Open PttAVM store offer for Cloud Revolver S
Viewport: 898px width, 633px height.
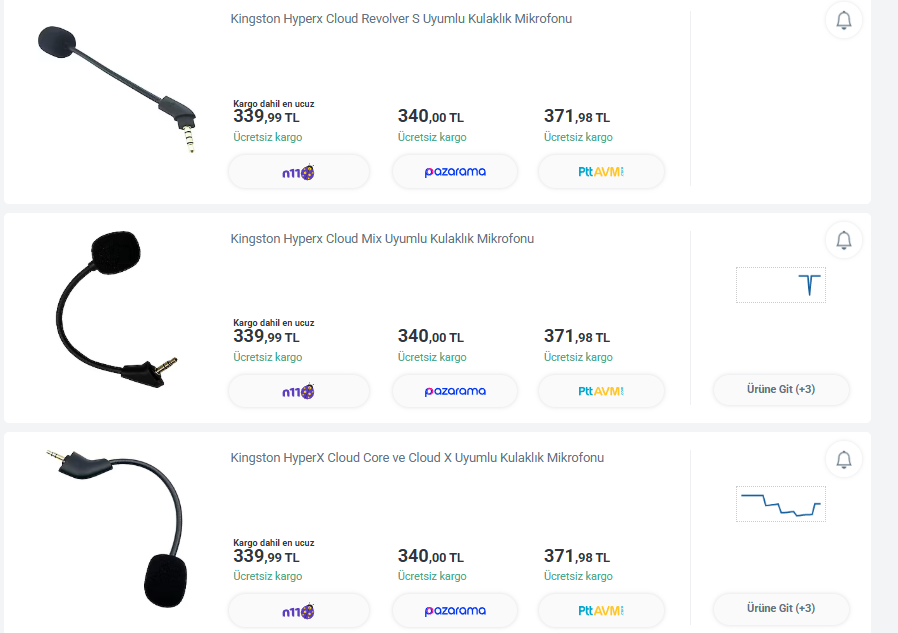point(601,171)
